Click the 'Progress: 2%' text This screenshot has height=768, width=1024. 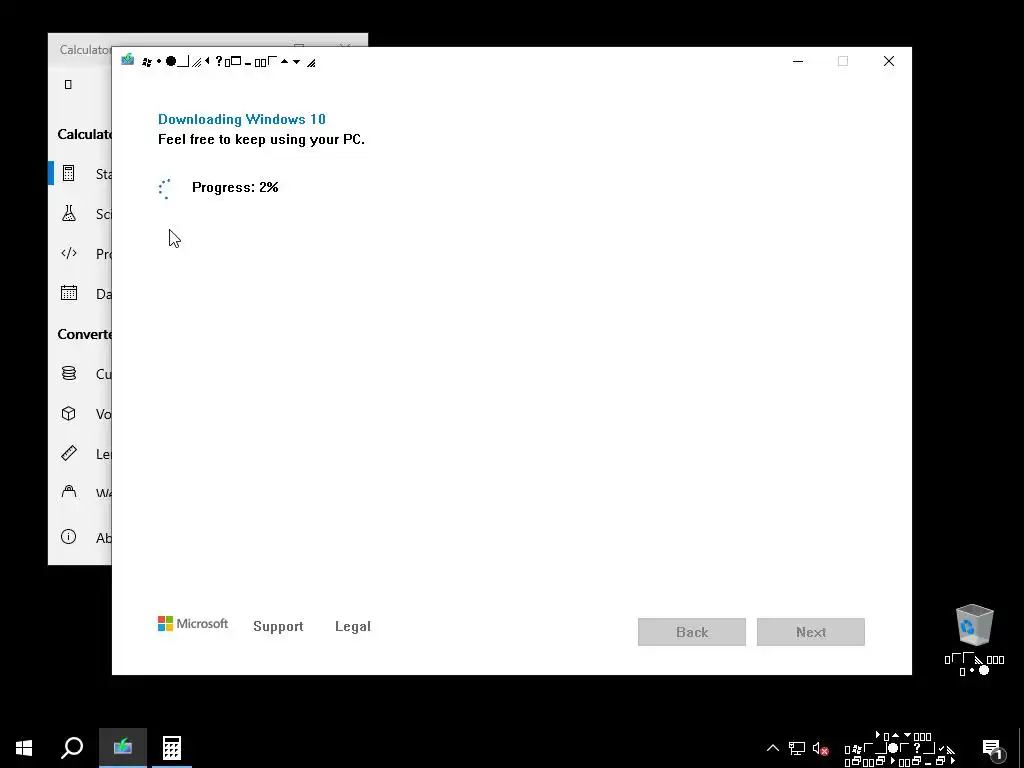(x=235, y=187)
